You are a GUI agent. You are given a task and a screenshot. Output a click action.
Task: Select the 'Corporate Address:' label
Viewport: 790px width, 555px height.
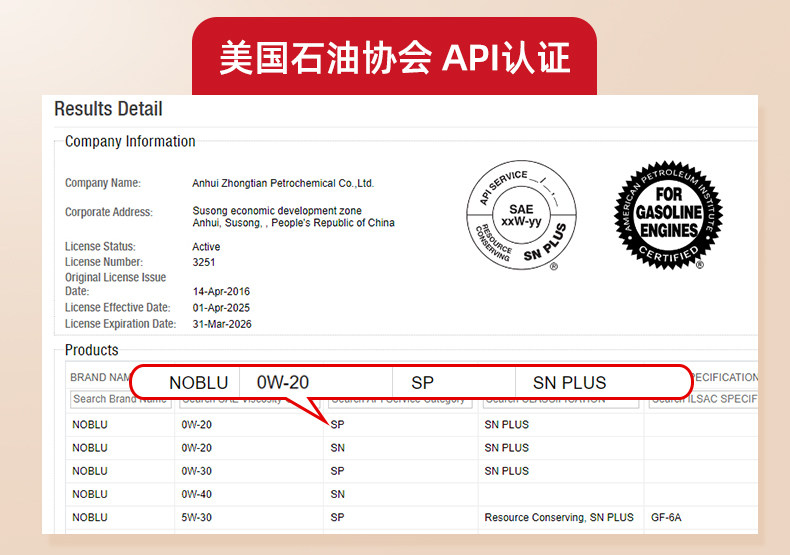(x=109, y=212)
